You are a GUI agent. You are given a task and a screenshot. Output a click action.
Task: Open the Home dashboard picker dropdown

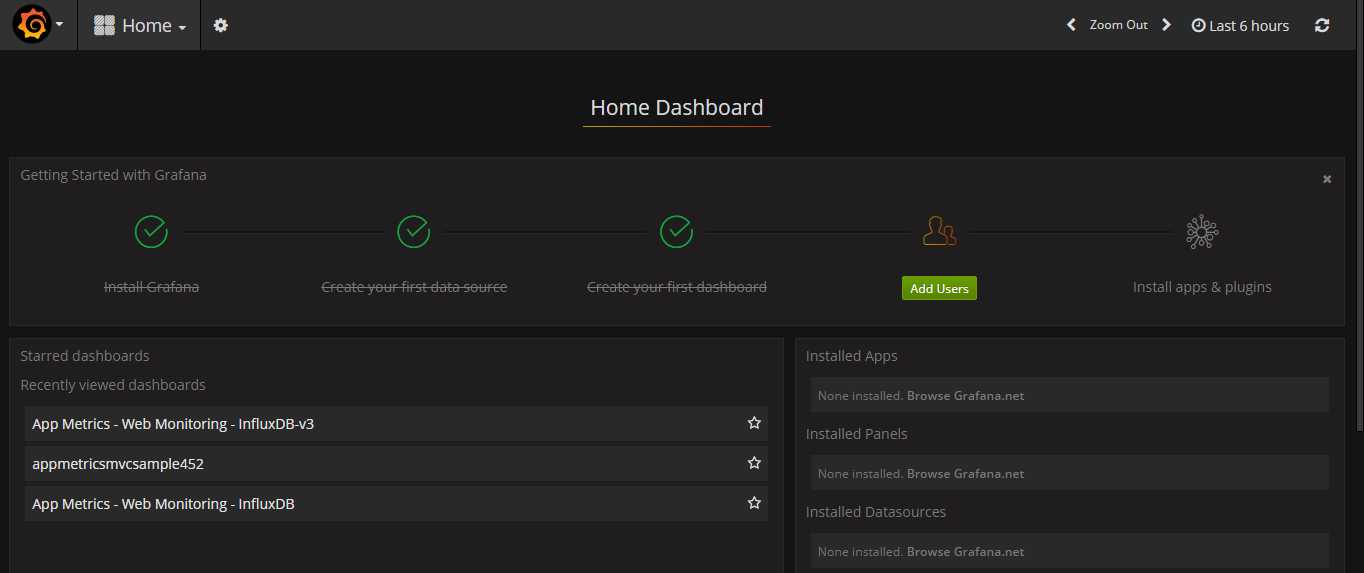(x=140, y=26)
